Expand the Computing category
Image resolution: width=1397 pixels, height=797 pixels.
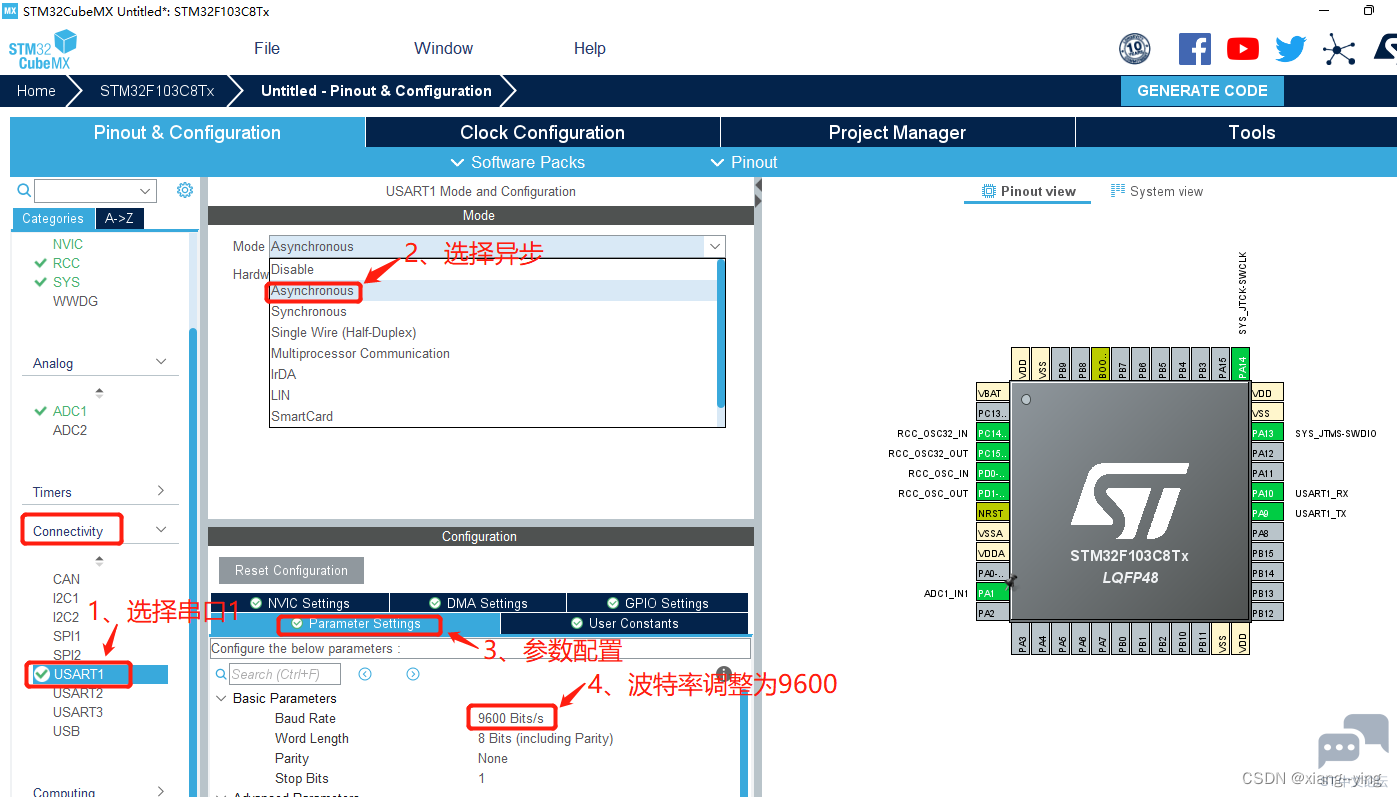pos(161,791)
